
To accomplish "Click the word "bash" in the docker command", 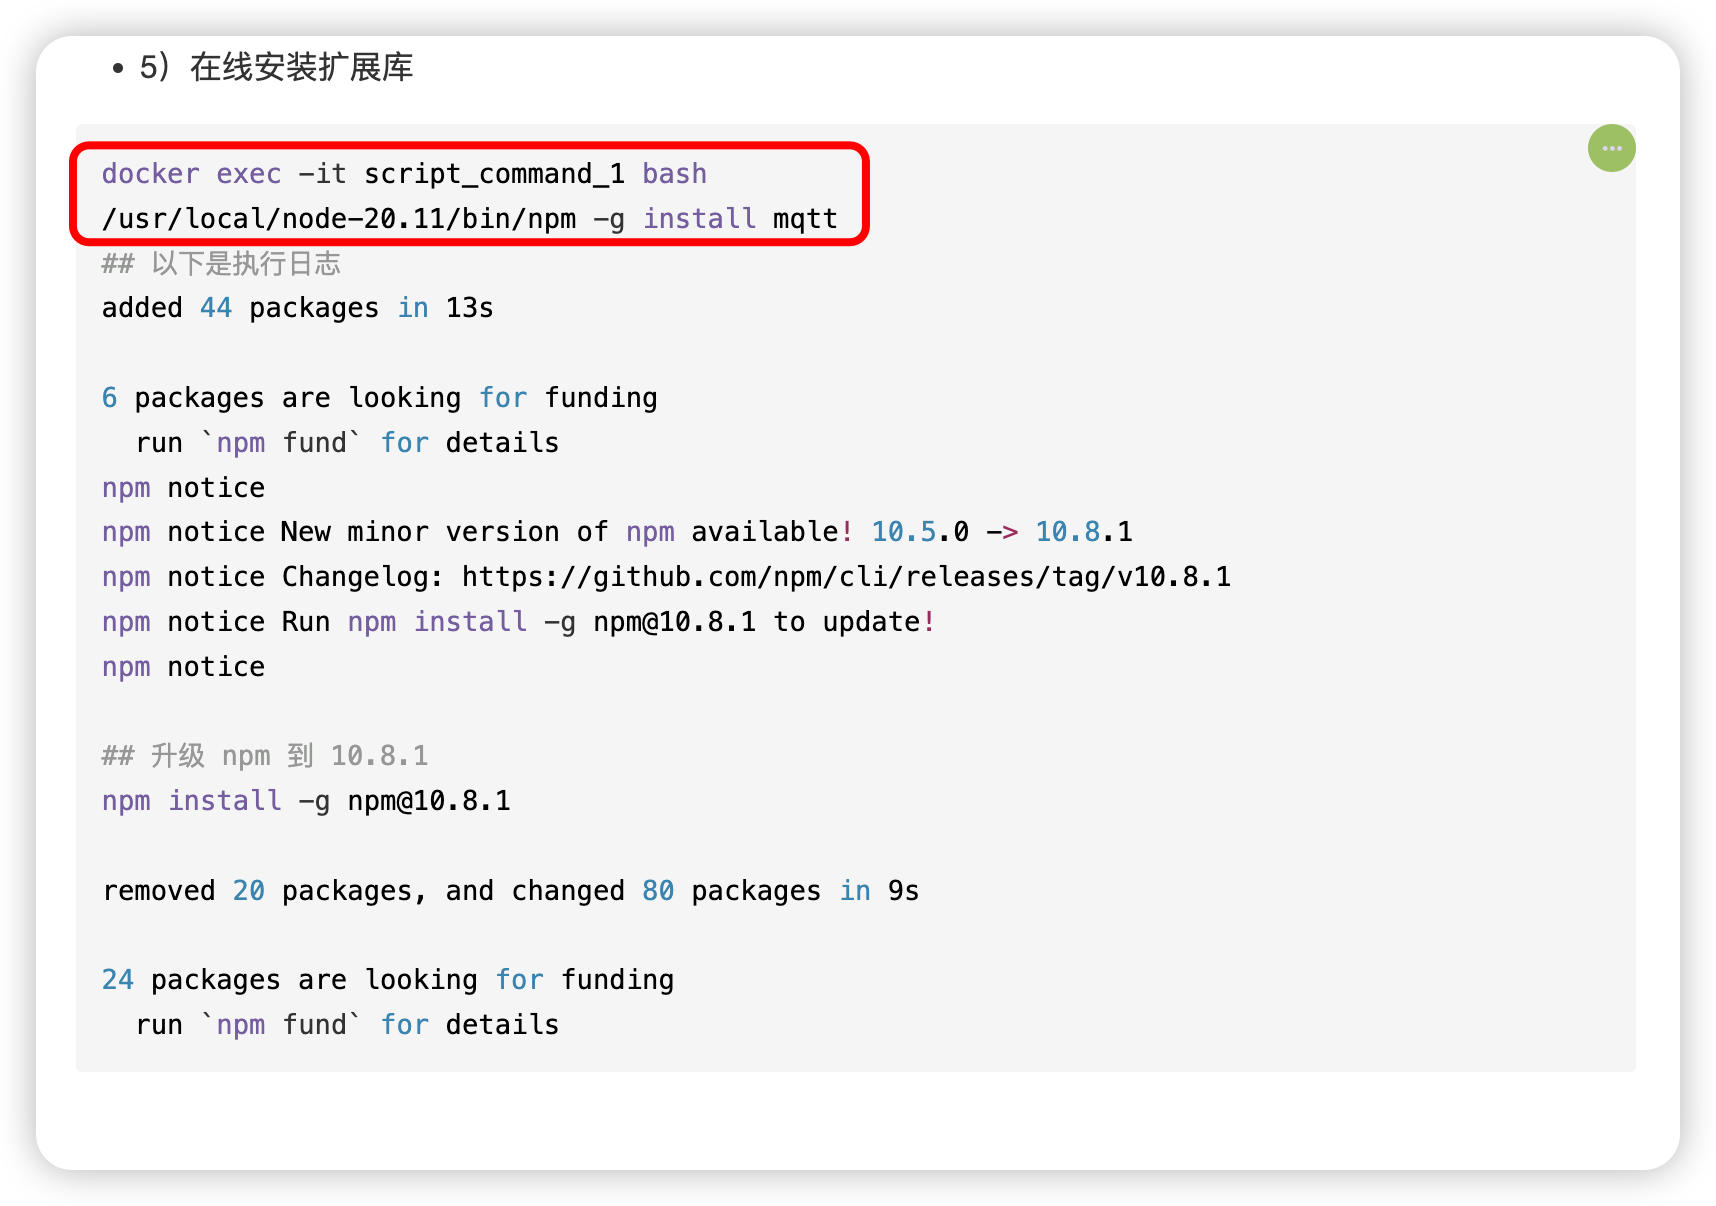I will coord(674,174).
